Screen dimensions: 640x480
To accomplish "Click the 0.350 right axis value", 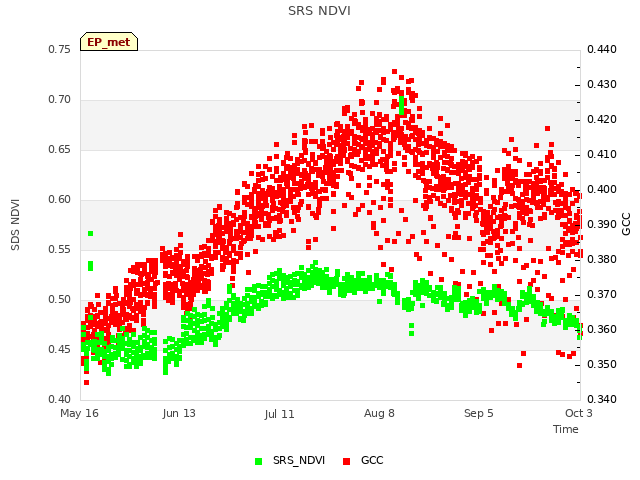I will tap(602, 364).
